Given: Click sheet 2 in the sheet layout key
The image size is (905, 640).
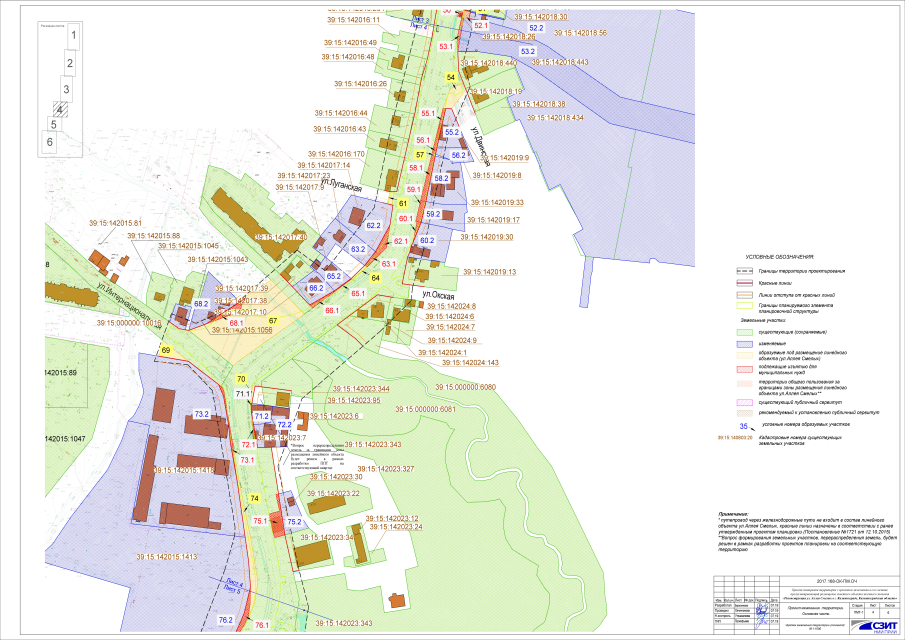Looking at the screenshot, I should point(70,64).
